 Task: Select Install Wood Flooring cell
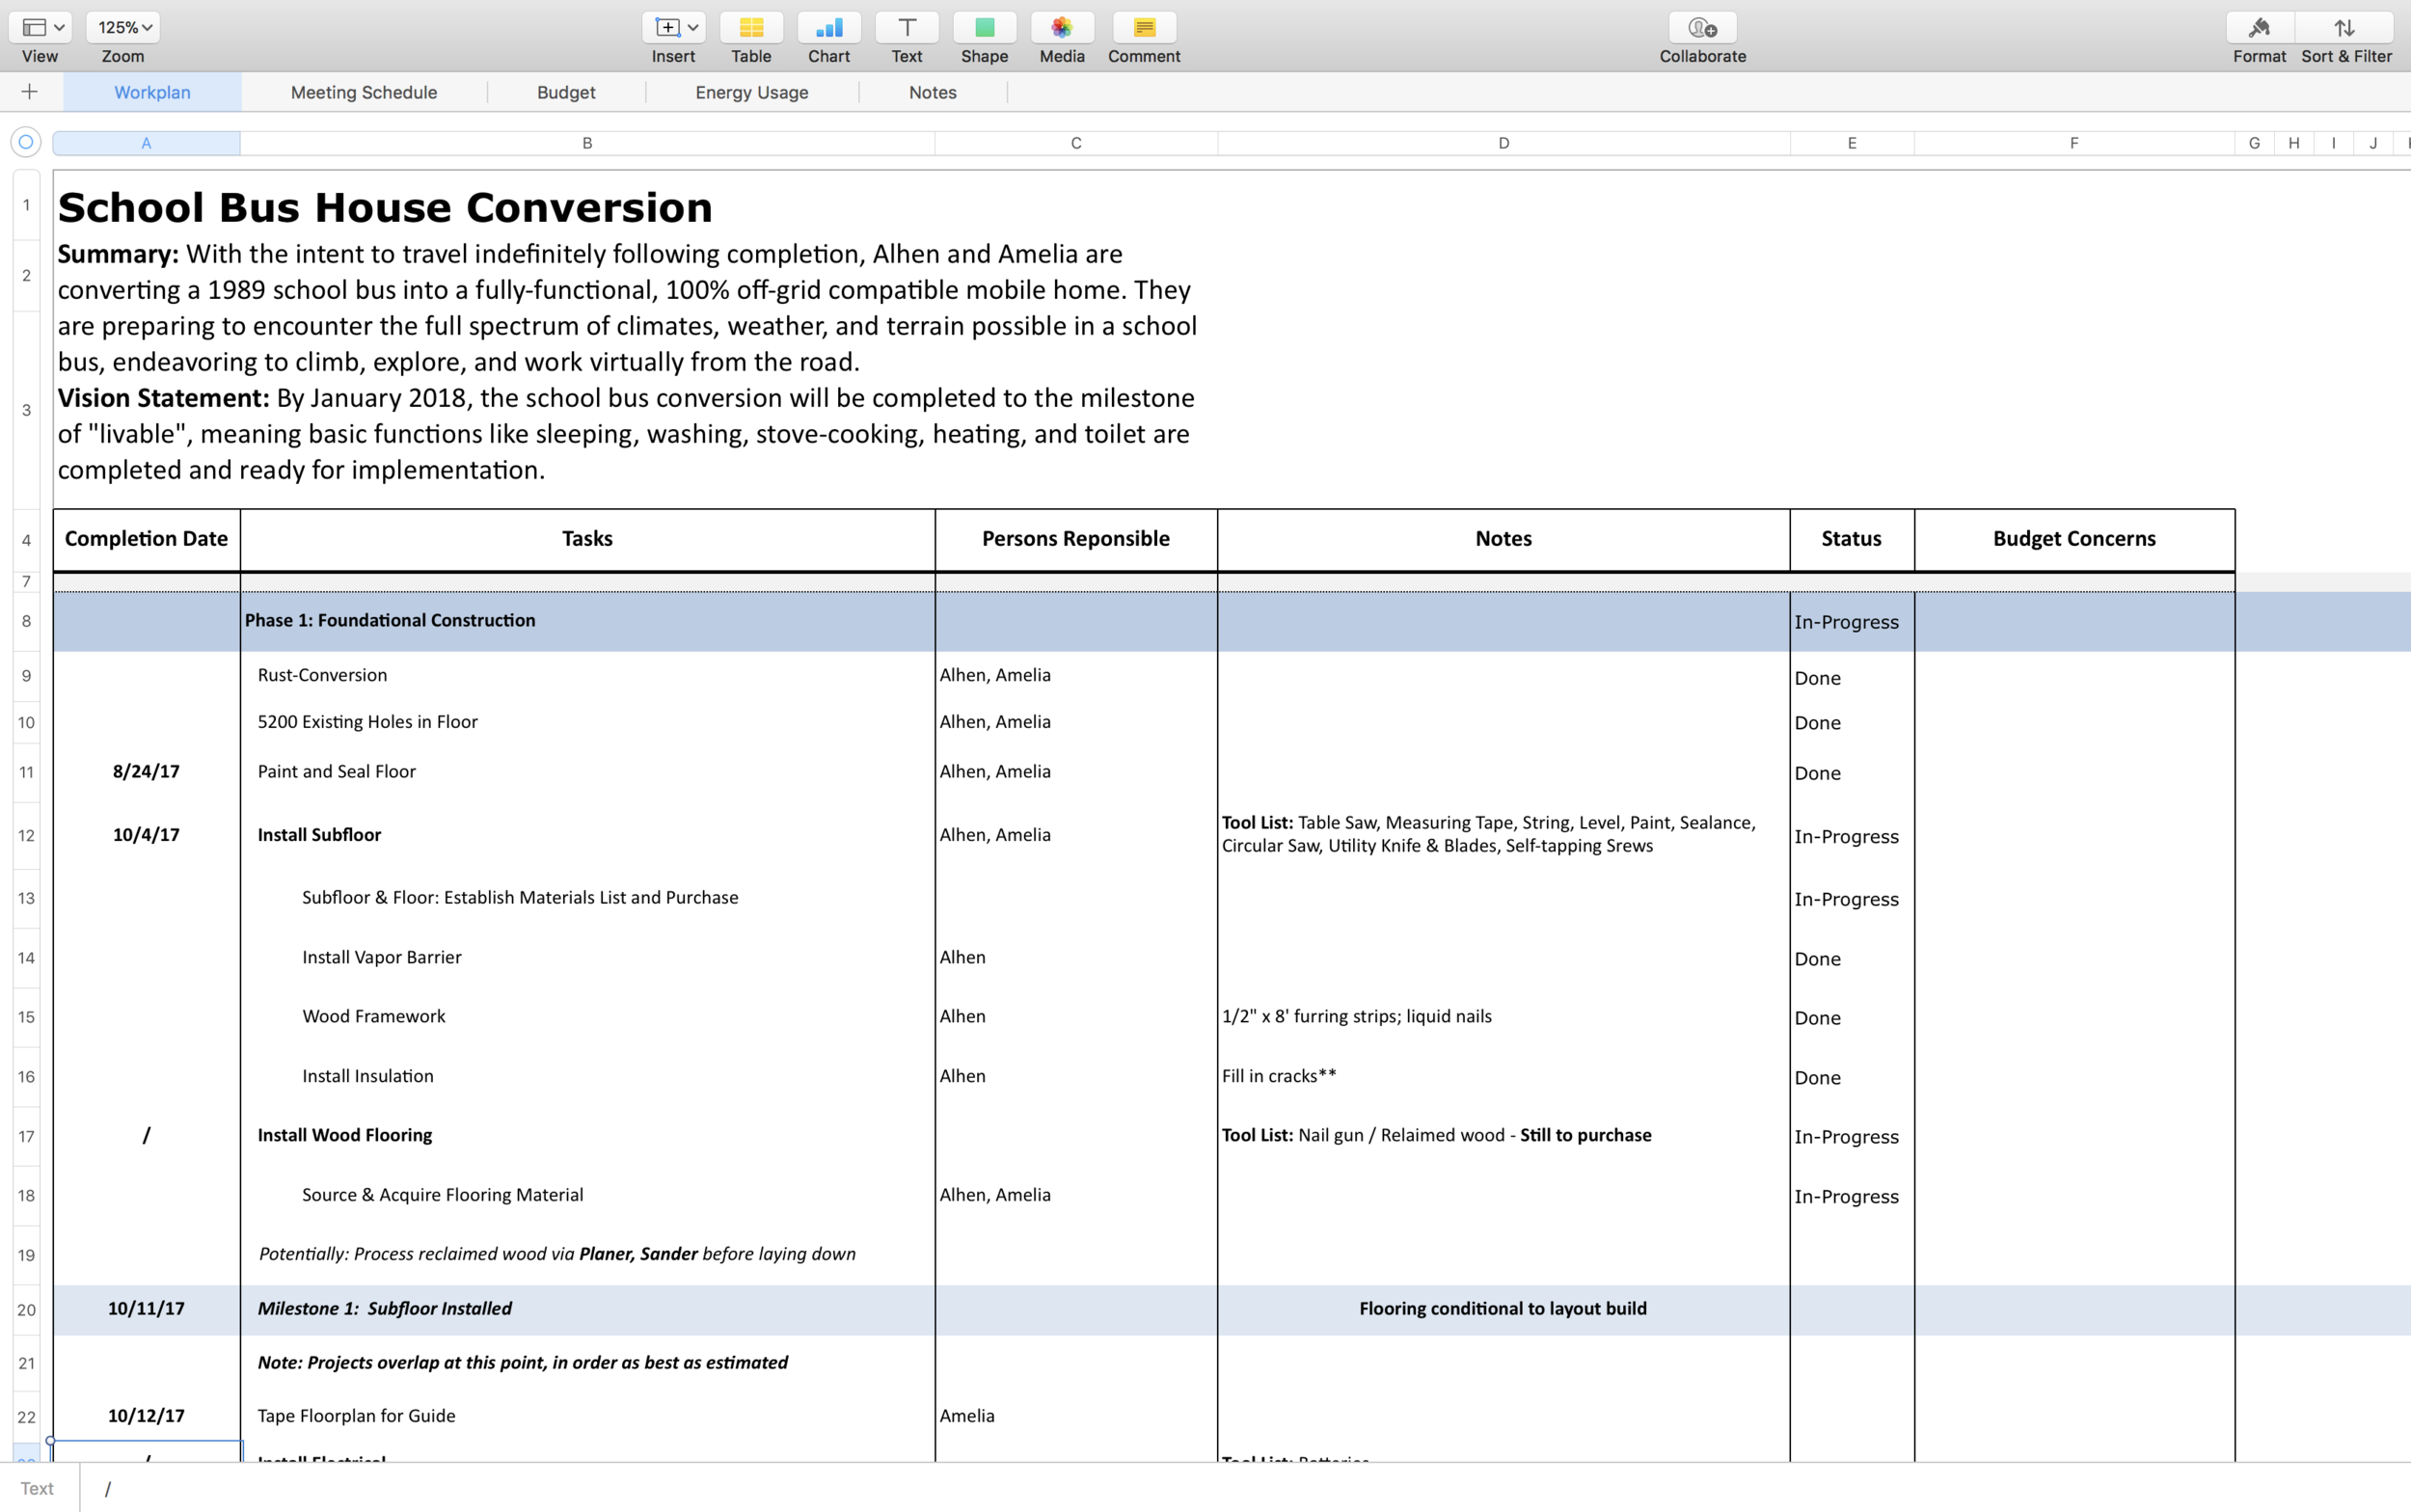click(587, 1135)
